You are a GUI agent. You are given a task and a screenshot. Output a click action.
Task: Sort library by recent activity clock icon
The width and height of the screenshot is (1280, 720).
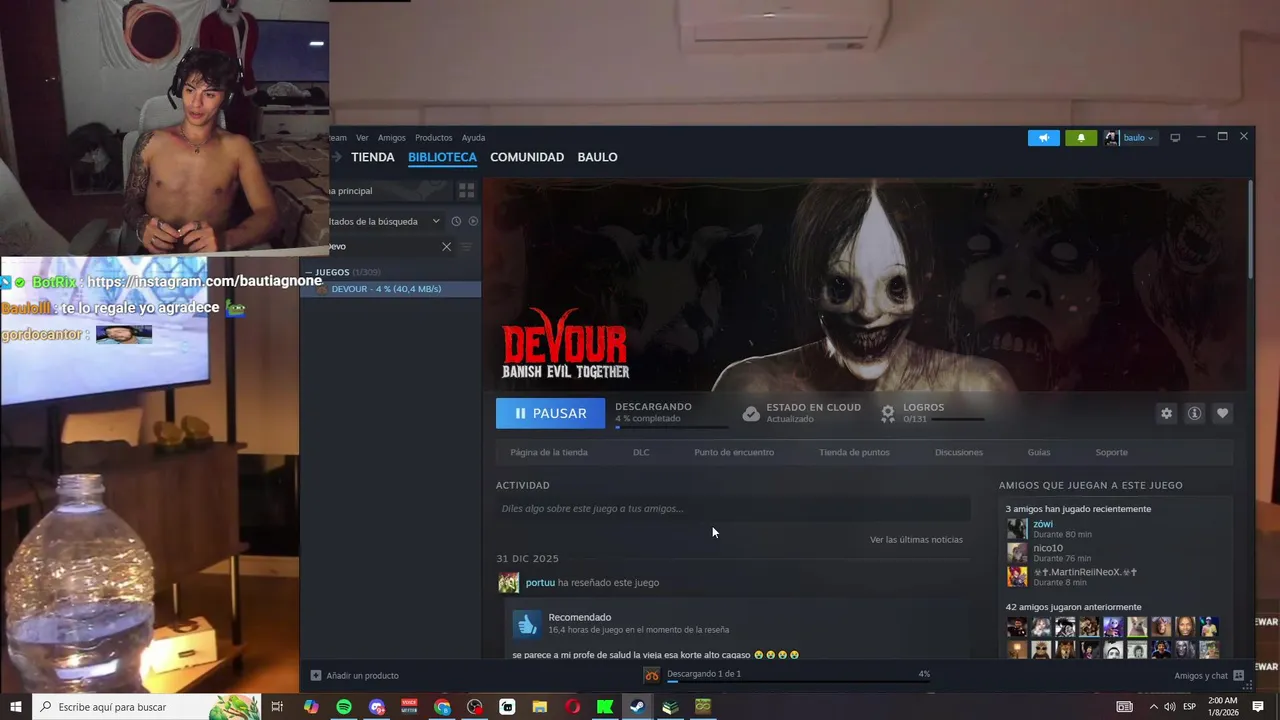click(456, 221)
